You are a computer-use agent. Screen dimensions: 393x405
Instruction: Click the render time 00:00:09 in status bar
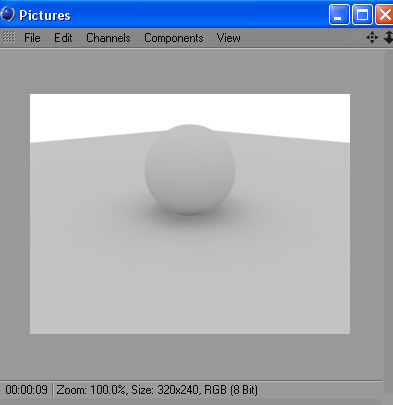pyautogui.click(x=27, y=390)
